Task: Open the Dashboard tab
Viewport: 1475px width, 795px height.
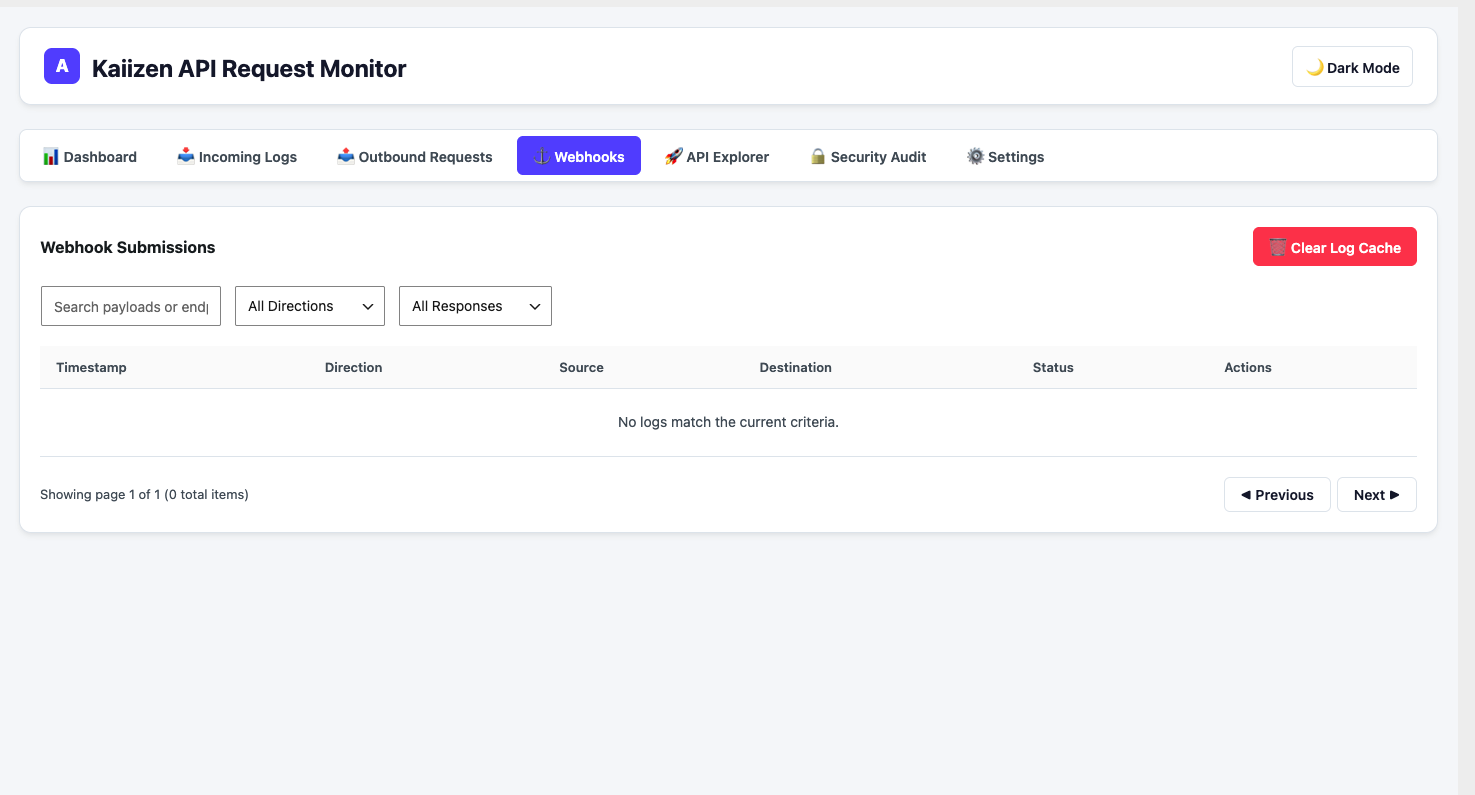Action: pyautogui.click(x=90, y=156)
